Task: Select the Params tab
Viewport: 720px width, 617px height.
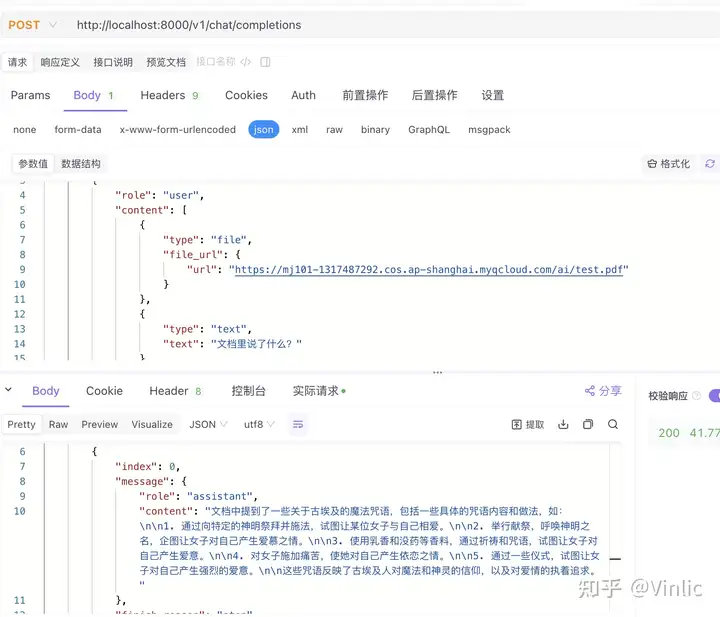Action: pyautogui.click(x=30, y=95)
